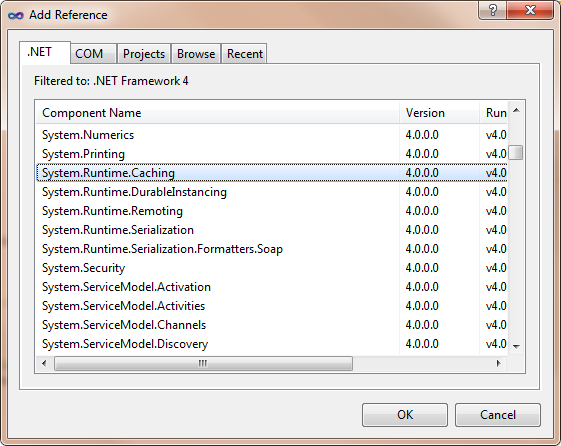Screen dimensions: 561x446
Task: Open the Projects tab
Action: [144, 54]
